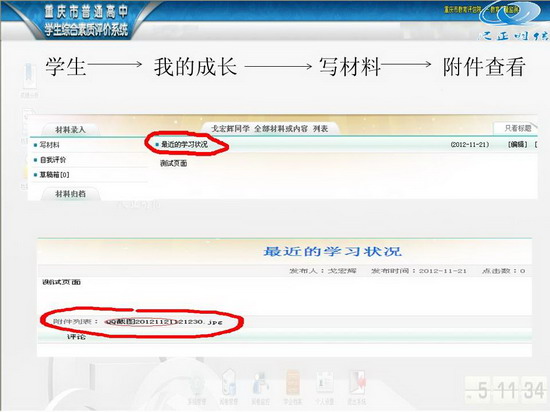This screenshot has width=550, height=412.
Task: Select 写材料 in the left menu
Action: tap(49, 145)
